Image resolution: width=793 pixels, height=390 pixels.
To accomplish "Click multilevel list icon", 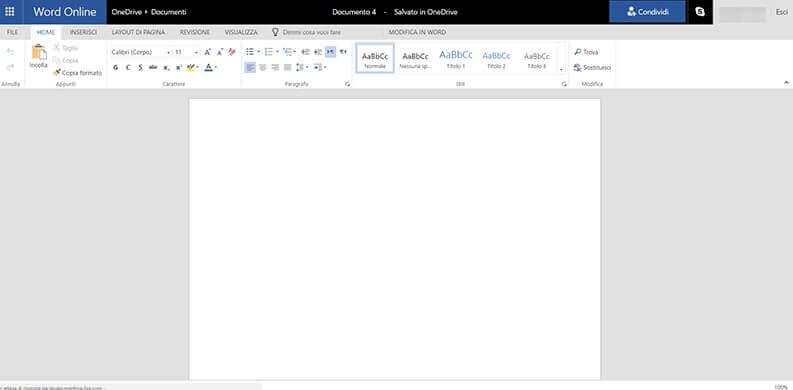I will [x=287, y=52].
